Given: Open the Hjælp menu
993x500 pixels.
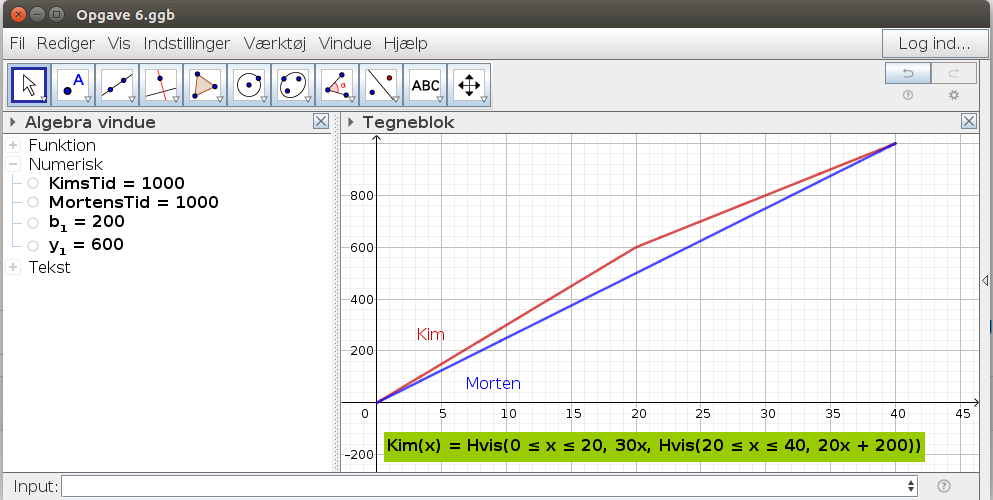Looking at the screenshot, I should pyautogui.click(x=405, y=44).
